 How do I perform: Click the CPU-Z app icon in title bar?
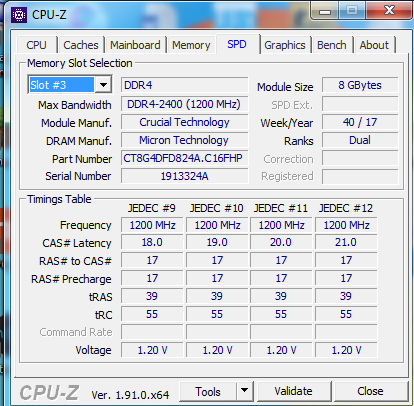(x=19, y=15)
